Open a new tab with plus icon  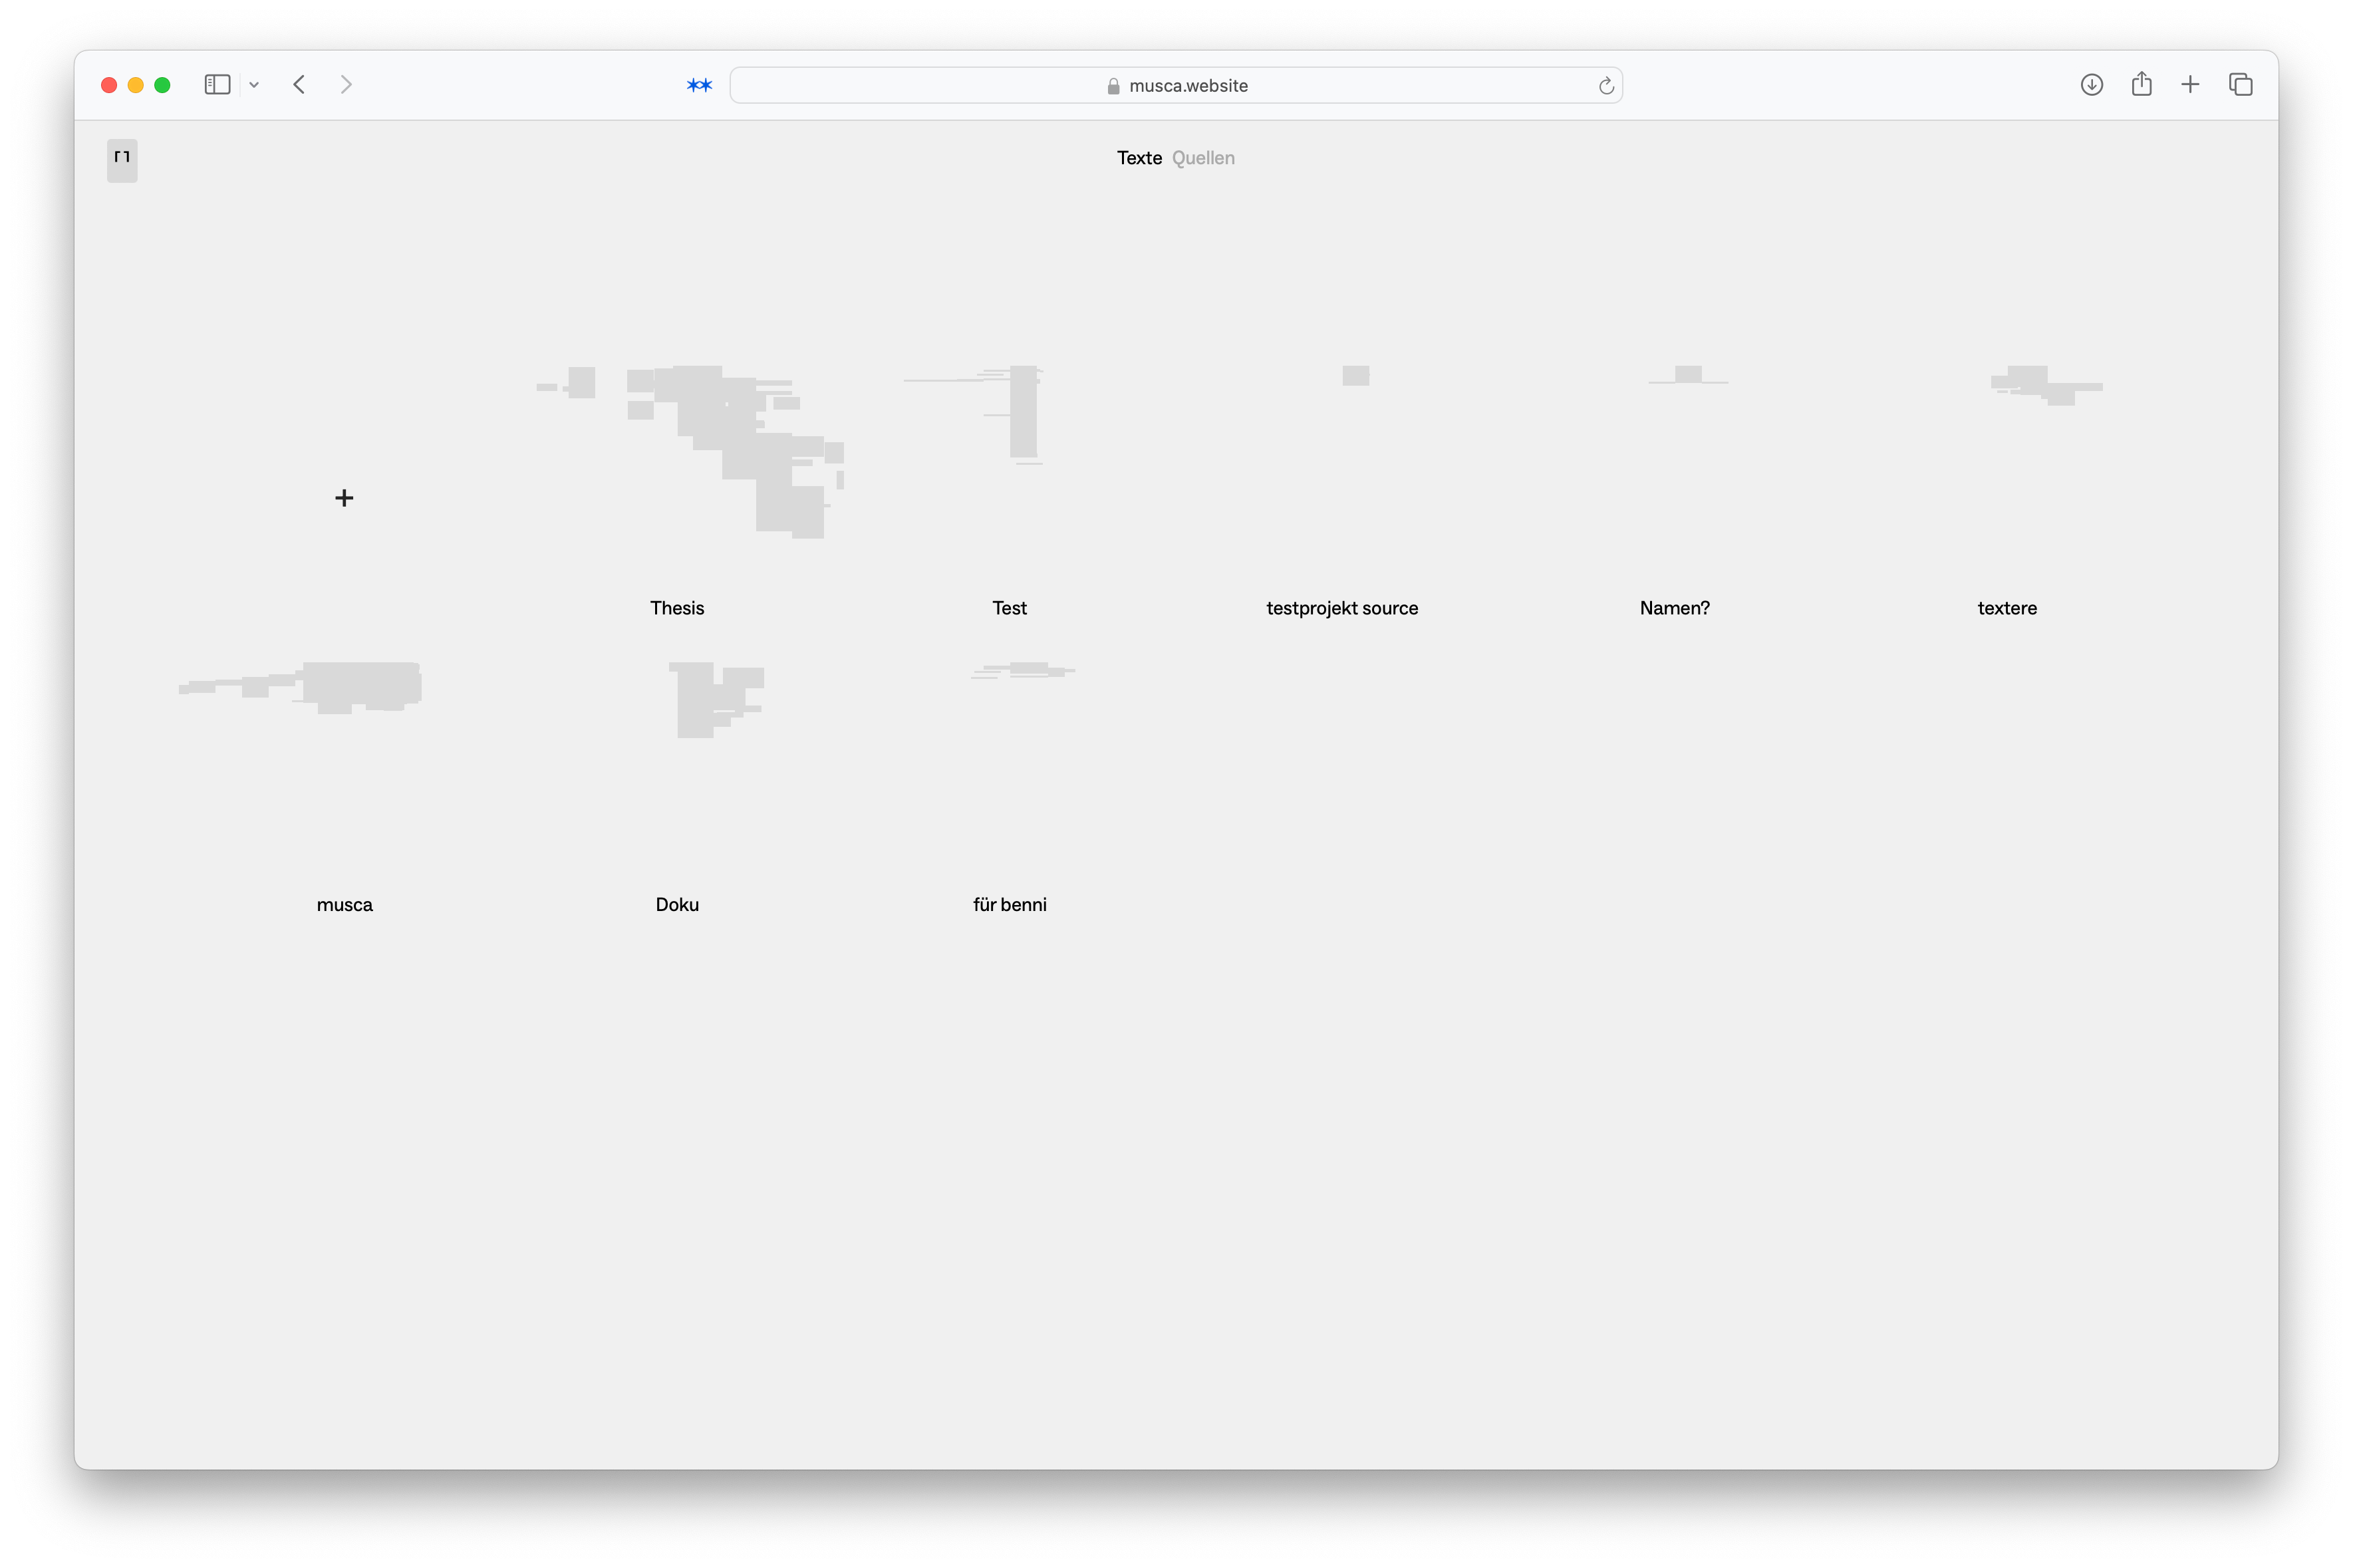click(2190, 85)
